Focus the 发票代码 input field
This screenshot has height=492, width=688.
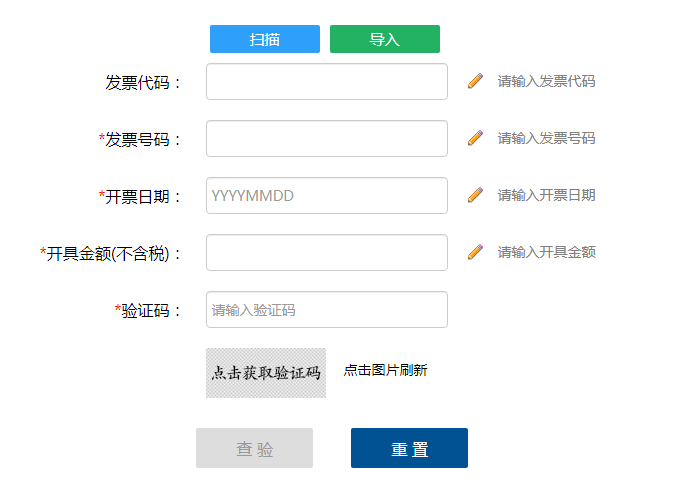326,82
